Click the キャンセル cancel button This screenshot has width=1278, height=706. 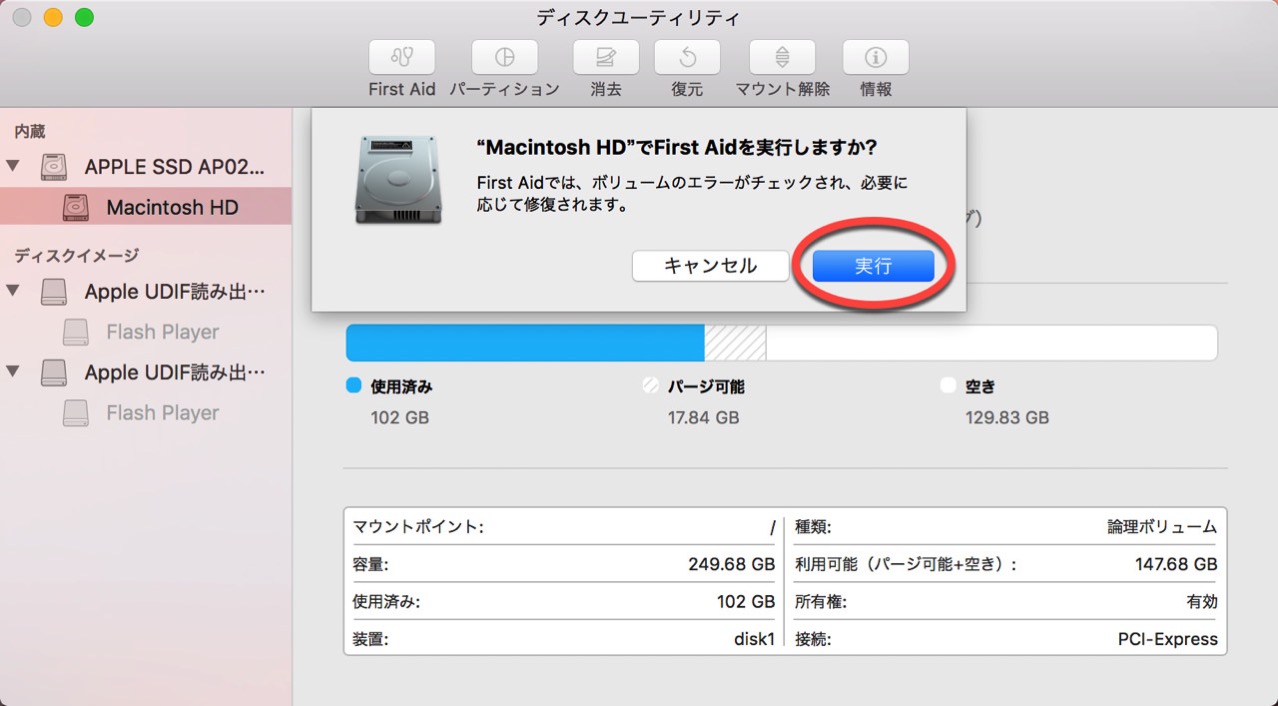[x=710, y=266]
